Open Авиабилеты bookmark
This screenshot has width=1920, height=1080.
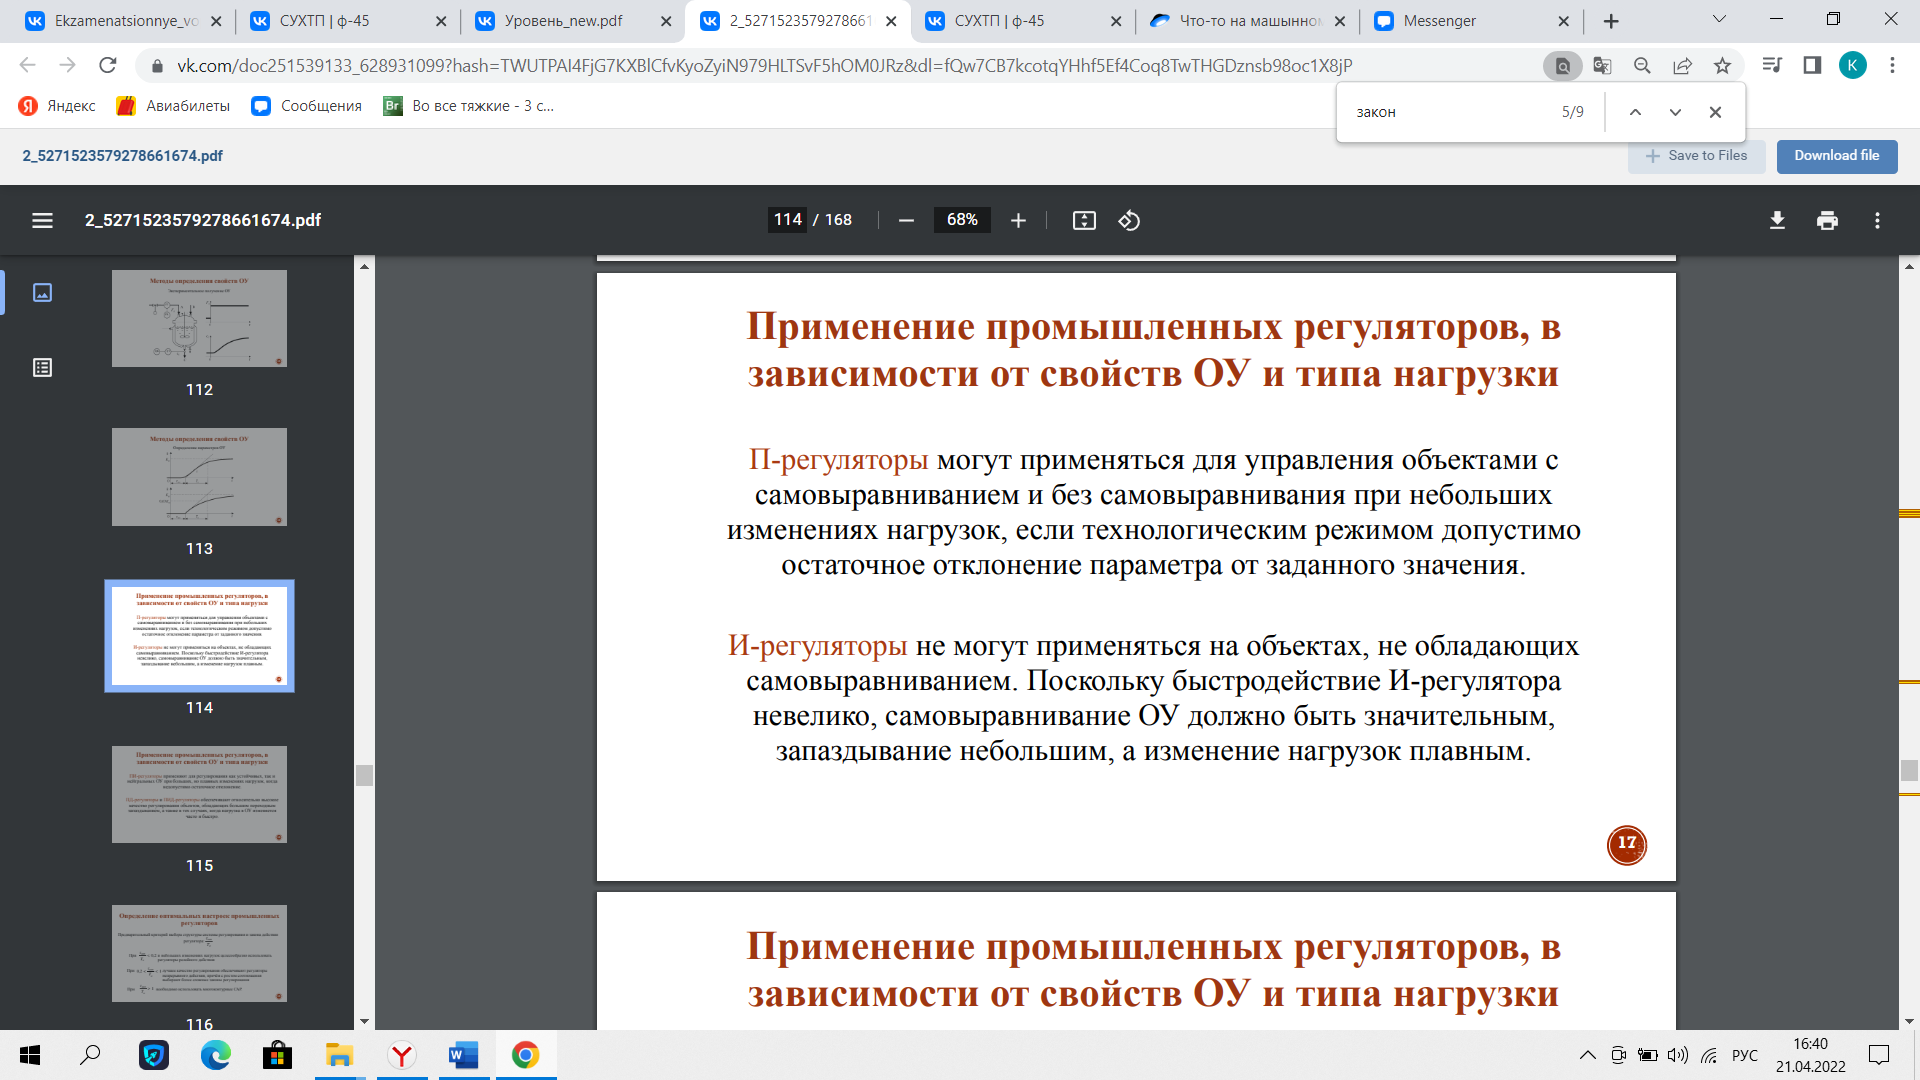(x=173, y=106)
